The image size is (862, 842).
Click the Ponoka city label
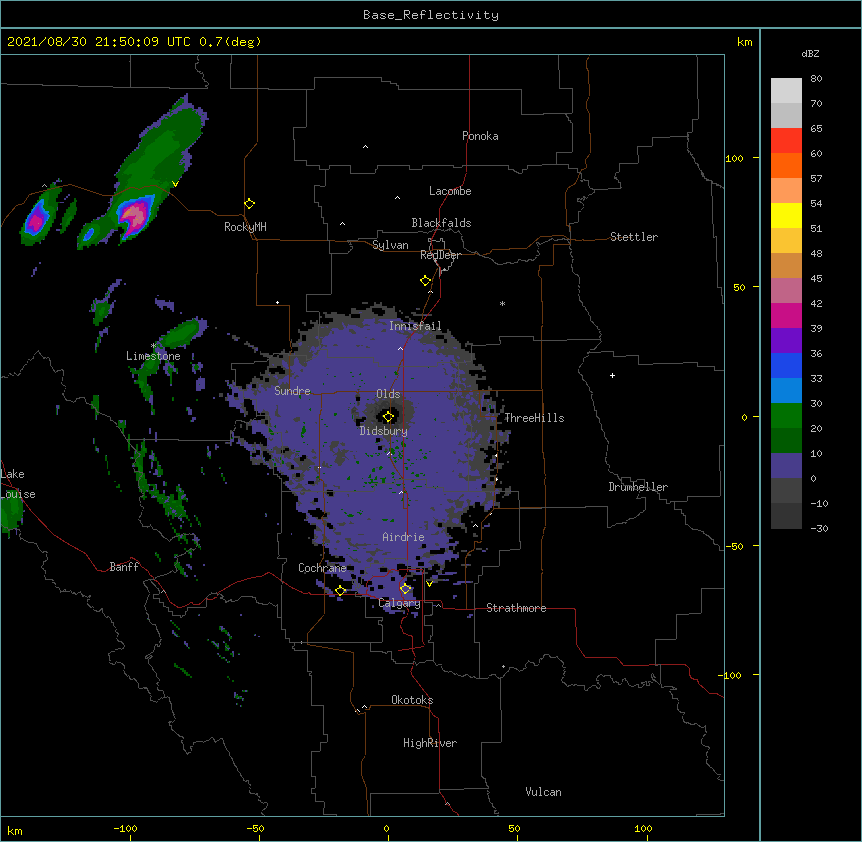coord(480,136)
